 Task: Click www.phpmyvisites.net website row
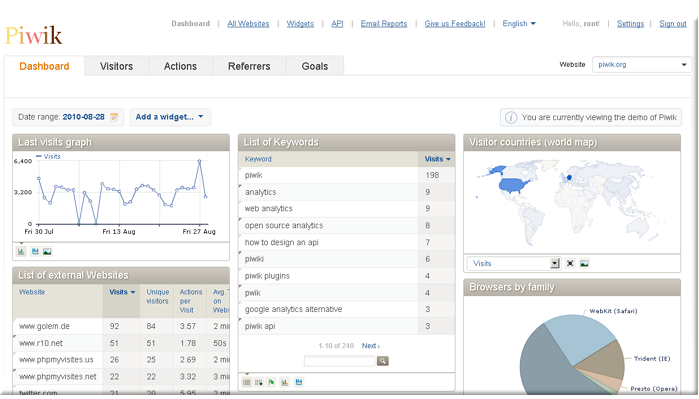point(121,377)
